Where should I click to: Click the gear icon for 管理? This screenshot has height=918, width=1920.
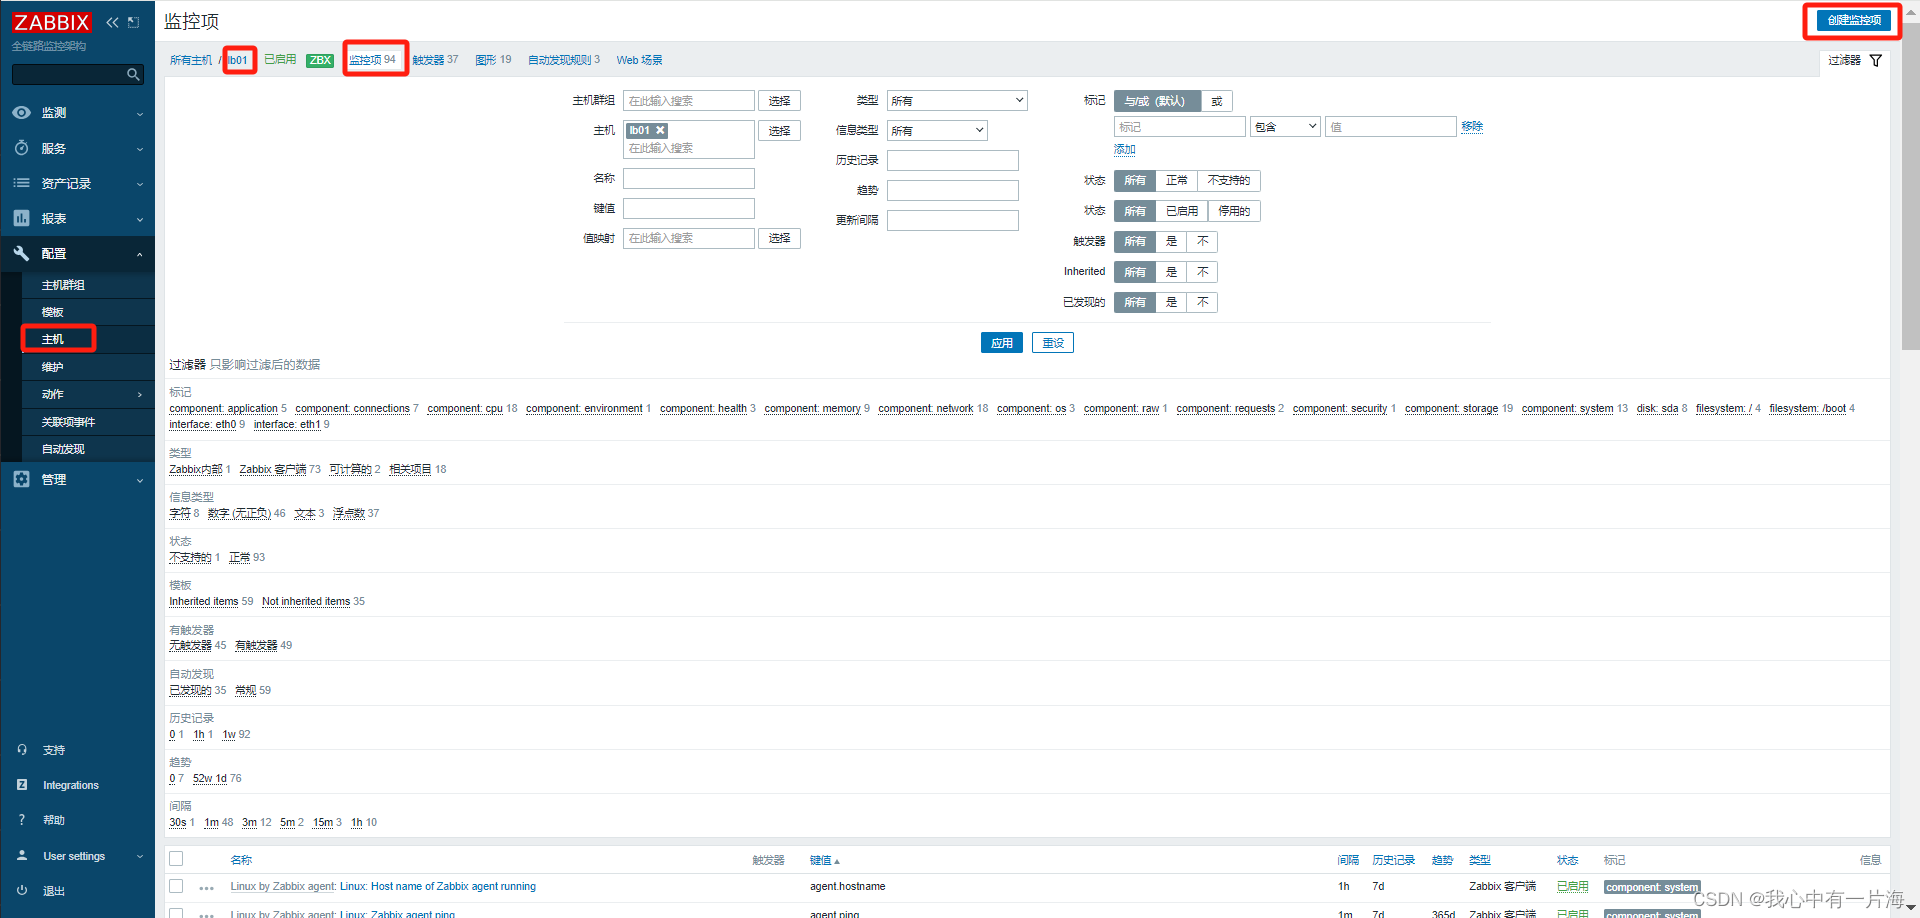pos(21,479)
